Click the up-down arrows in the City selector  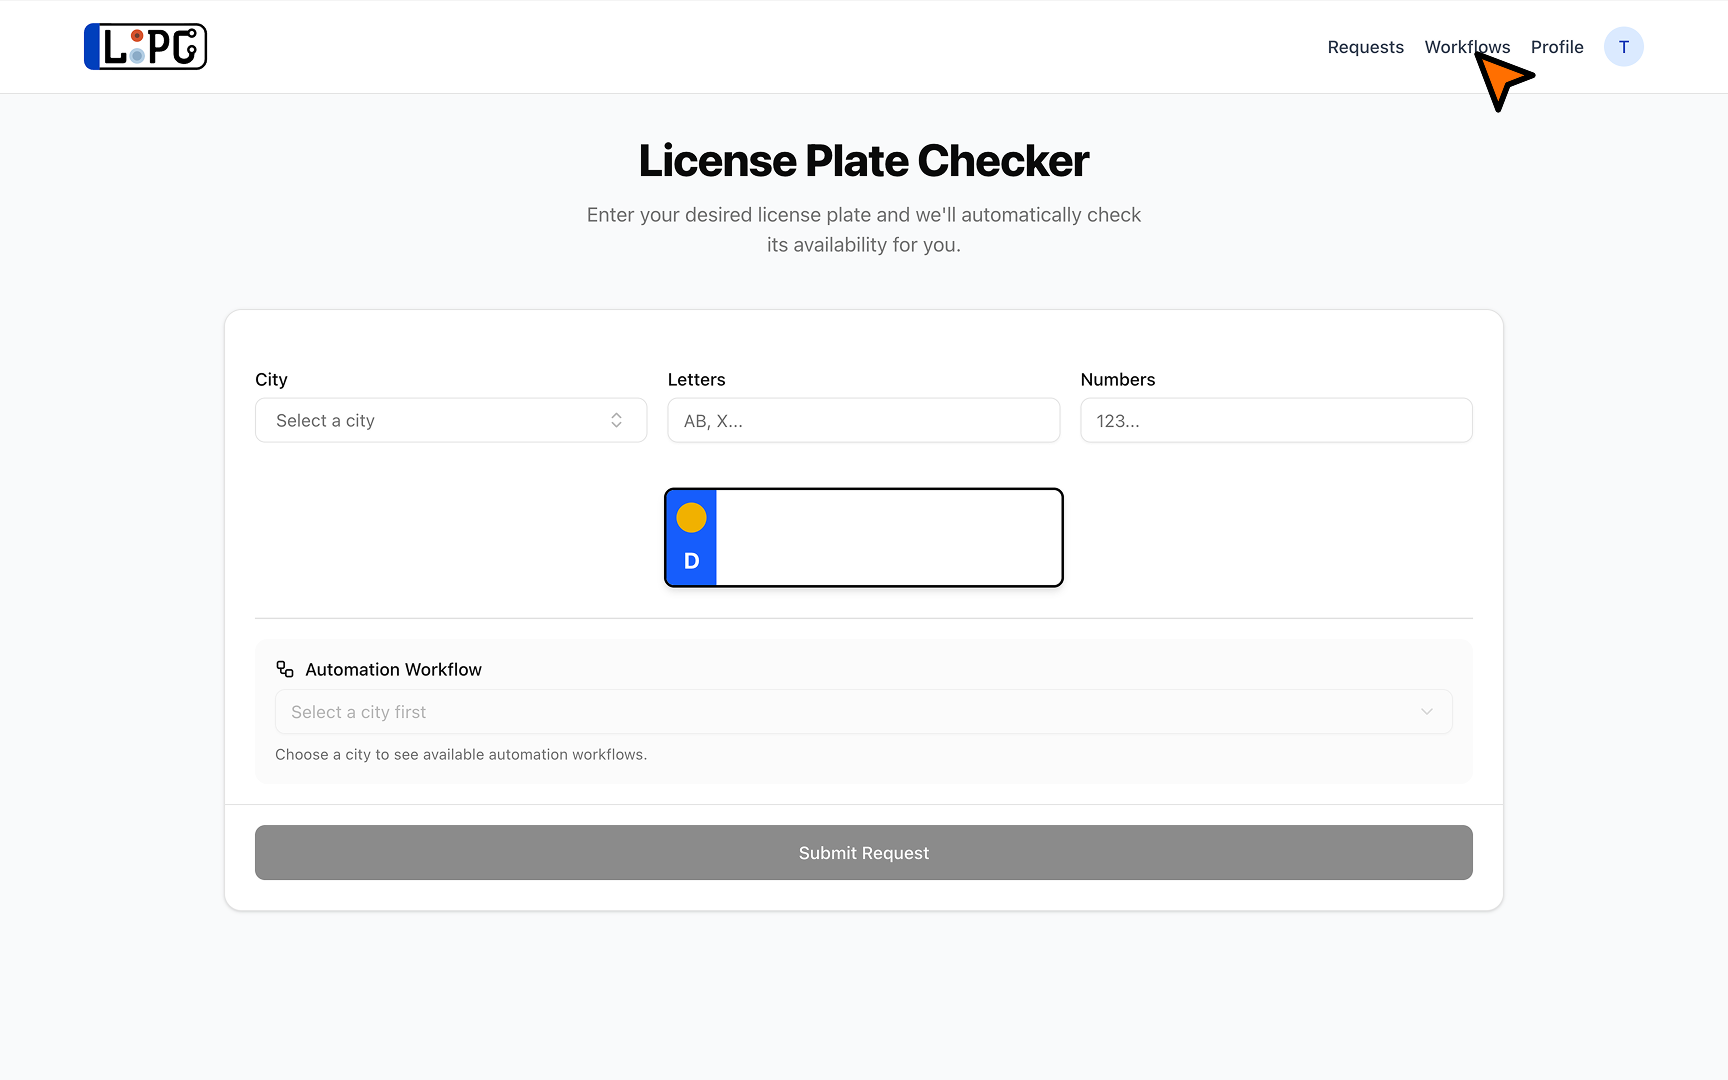(616, 421)
